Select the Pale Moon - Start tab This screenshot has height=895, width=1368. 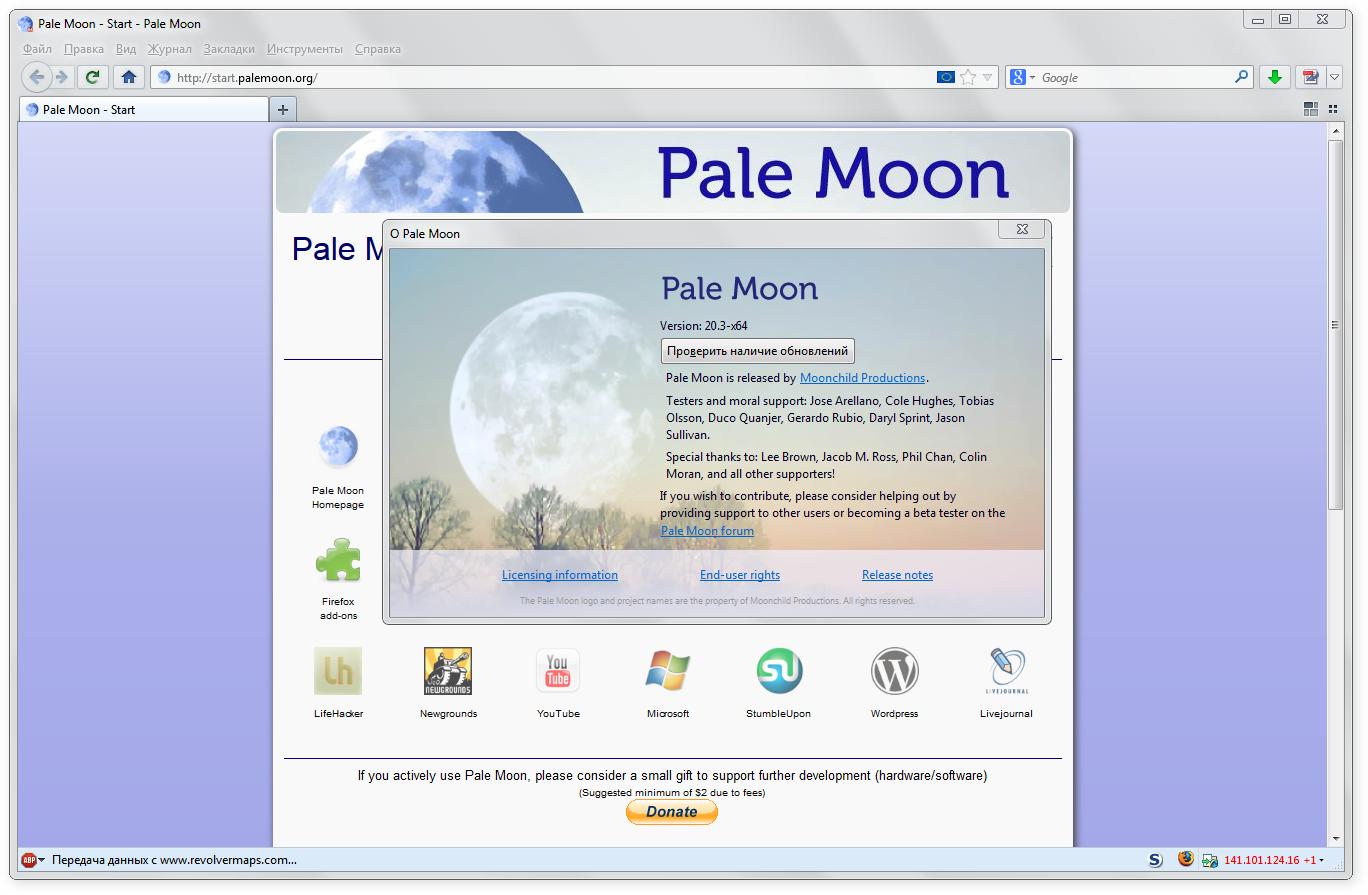143,110
